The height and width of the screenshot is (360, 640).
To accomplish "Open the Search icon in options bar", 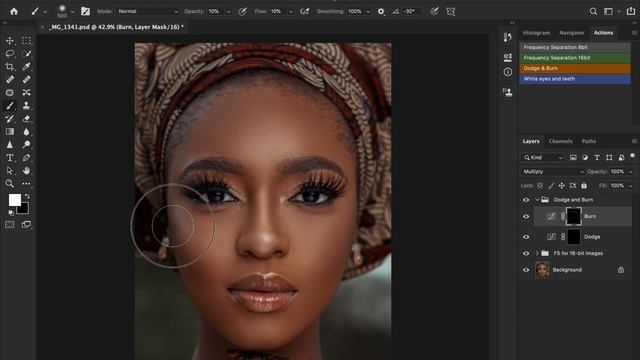I will click(x=593, y=11).
